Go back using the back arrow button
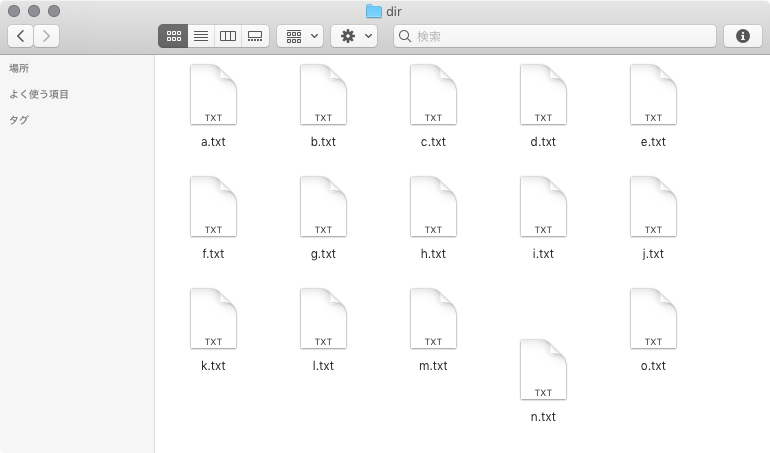This screenshot has height=453, width=770. (x=21, y=36)
